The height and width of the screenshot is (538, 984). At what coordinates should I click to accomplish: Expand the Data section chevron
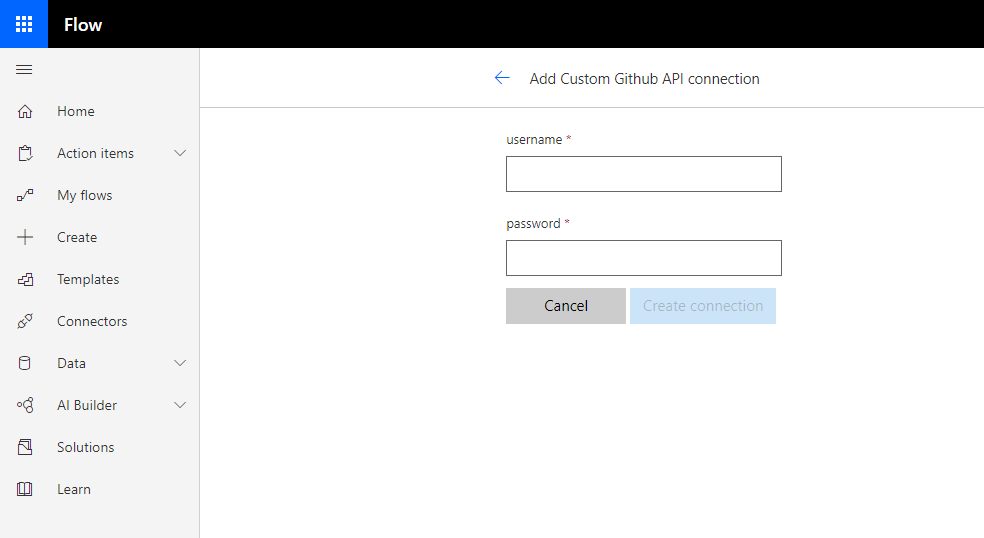(x=180, y=363)
